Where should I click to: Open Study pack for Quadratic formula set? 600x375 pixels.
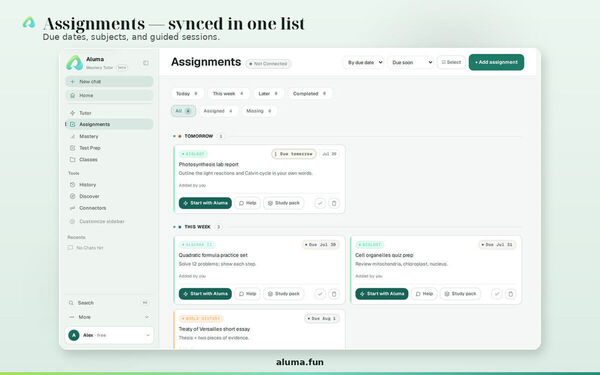point(284,294)
